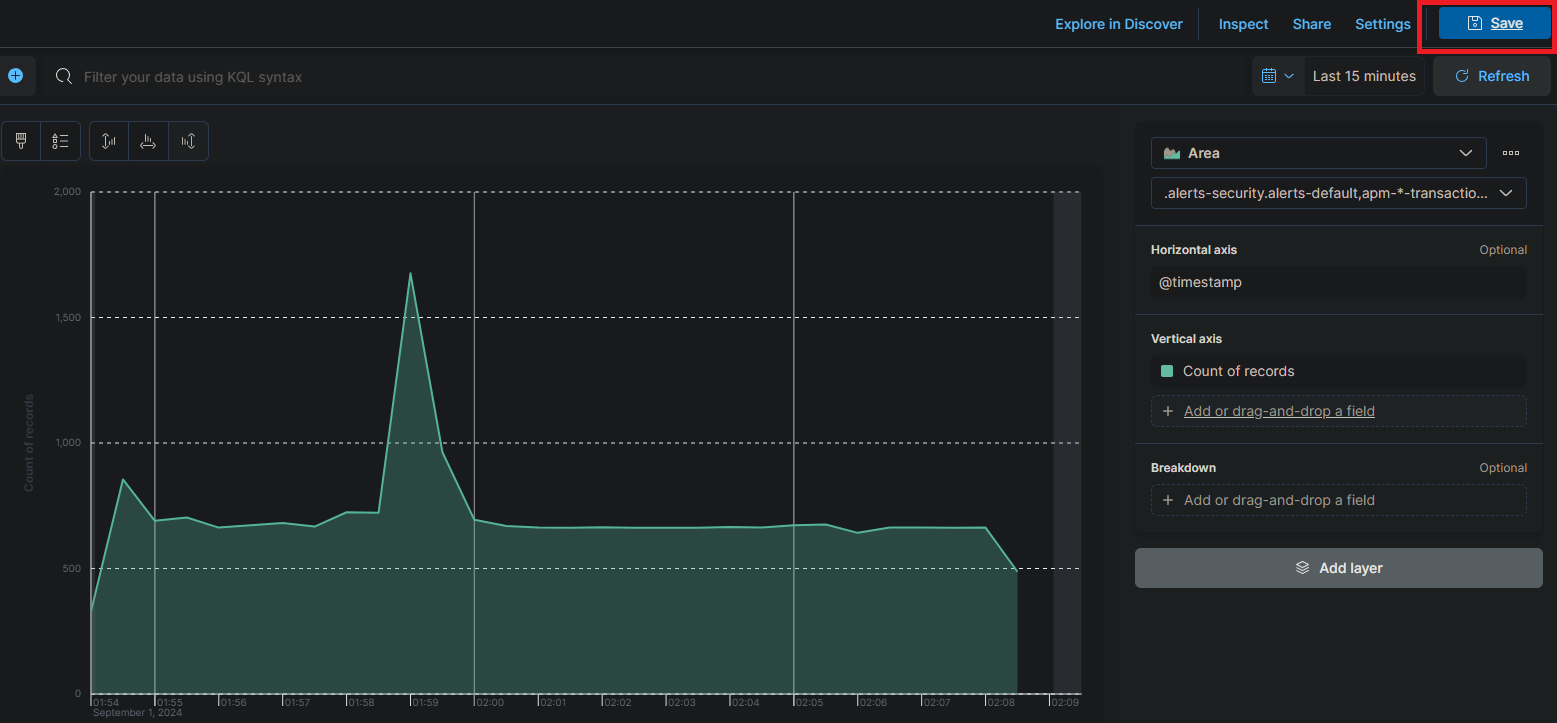The width and height of the screenshot is (1557, 723).
Task: Open left axis settings icon
Action: [x=109, y=141]
